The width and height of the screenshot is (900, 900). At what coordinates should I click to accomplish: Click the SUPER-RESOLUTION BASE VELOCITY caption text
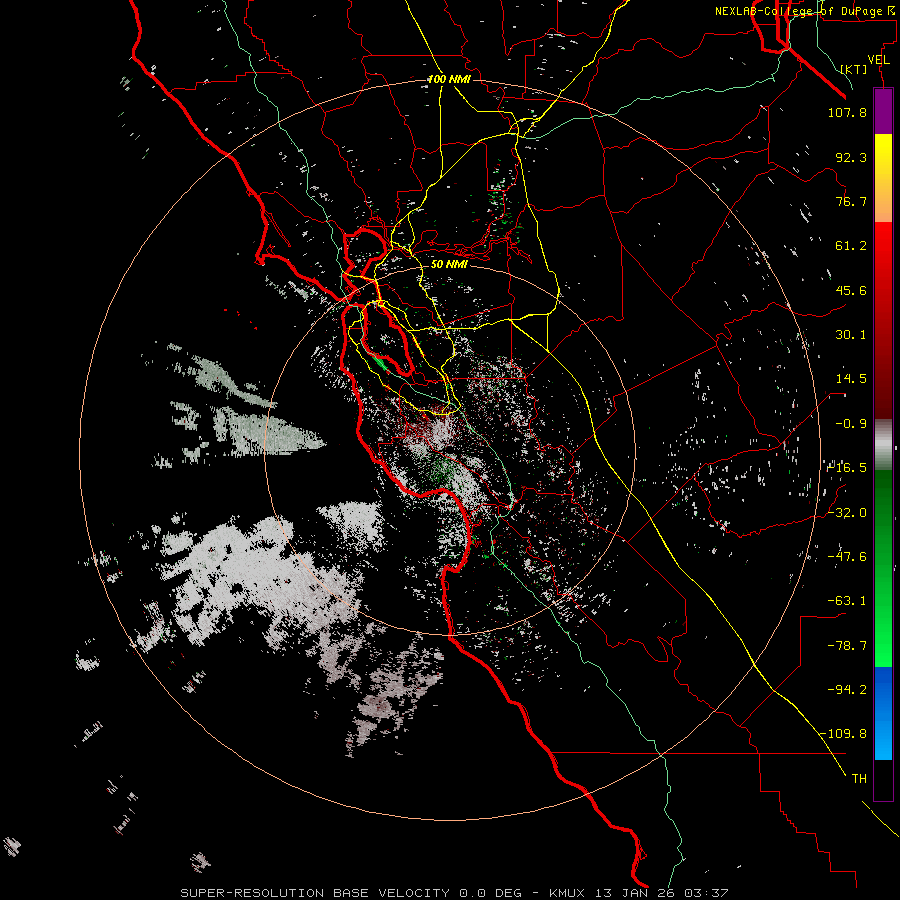point(315,893)
